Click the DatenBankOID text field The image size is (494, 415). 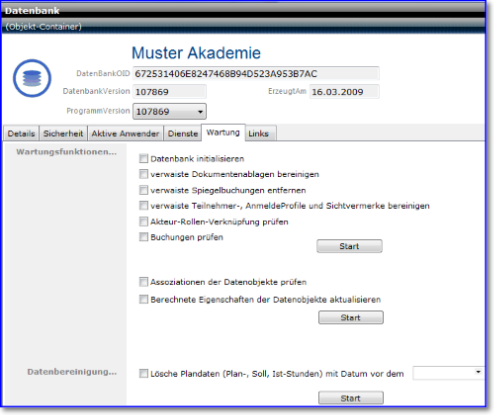tap(256, 73)
